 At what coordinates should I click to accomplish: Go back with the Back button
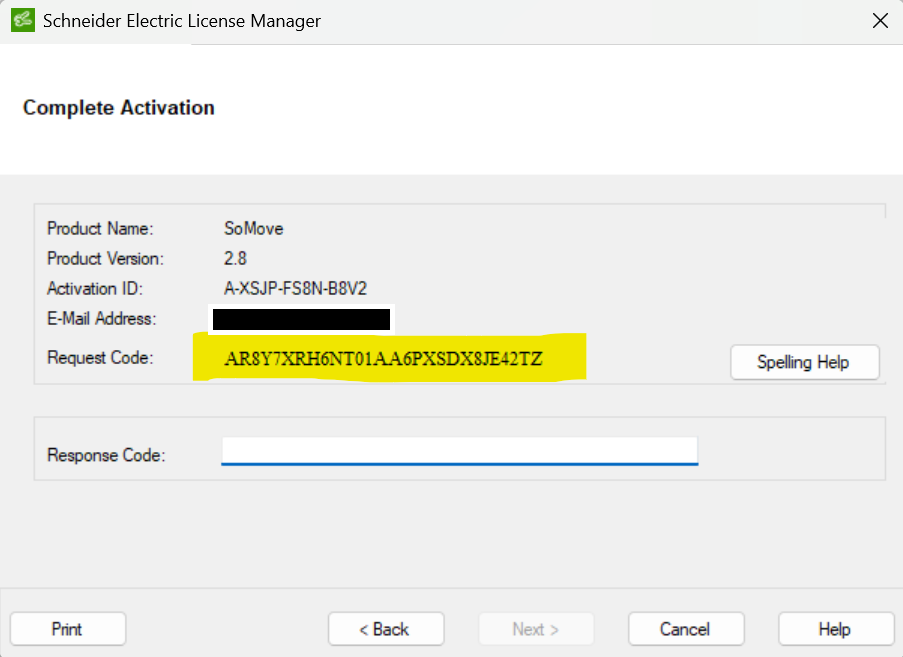tap(386, 629)
